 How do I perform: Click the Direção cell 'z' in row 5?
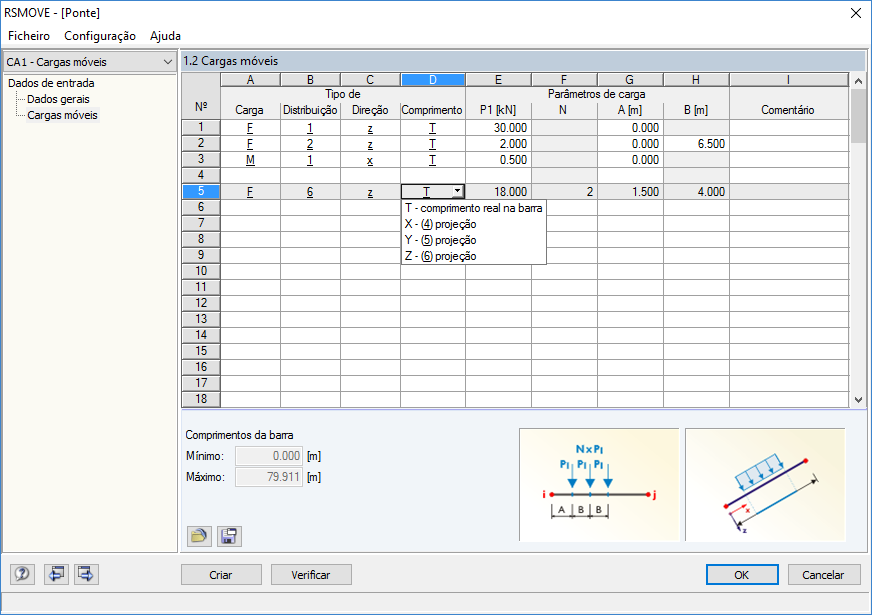tap(370, 191)
